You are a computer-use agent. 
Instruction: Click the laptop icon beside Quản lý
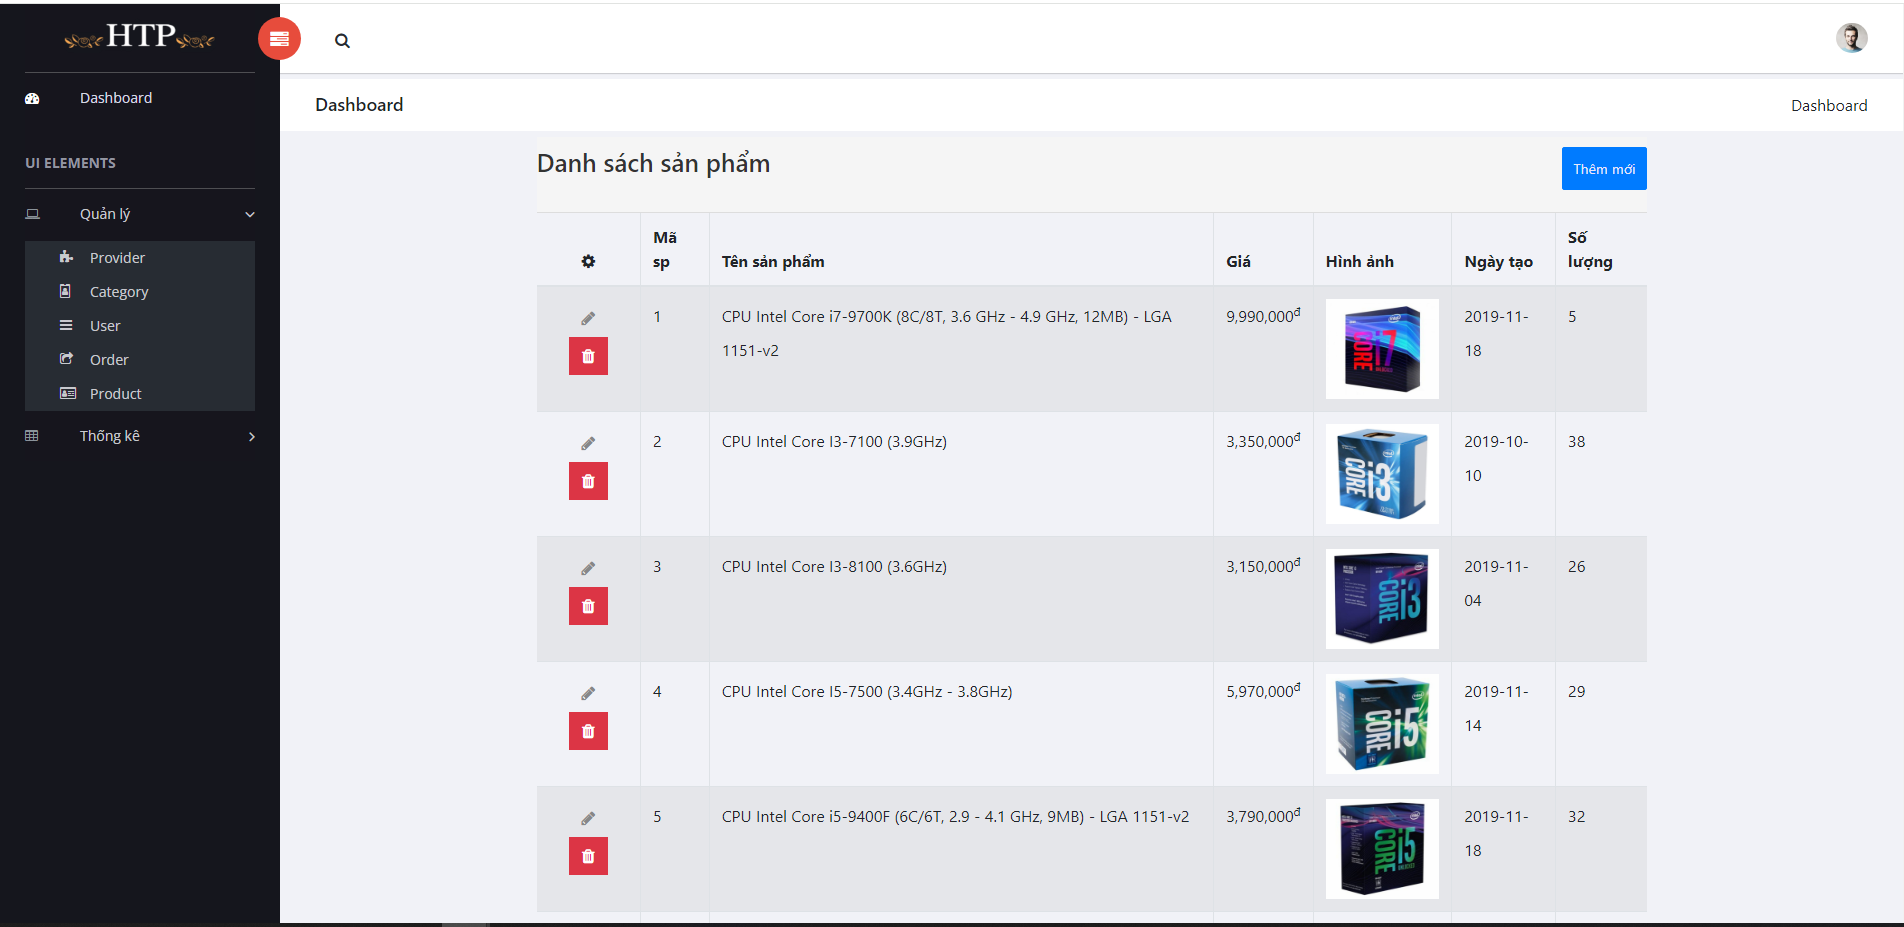(x=32, y=214)
